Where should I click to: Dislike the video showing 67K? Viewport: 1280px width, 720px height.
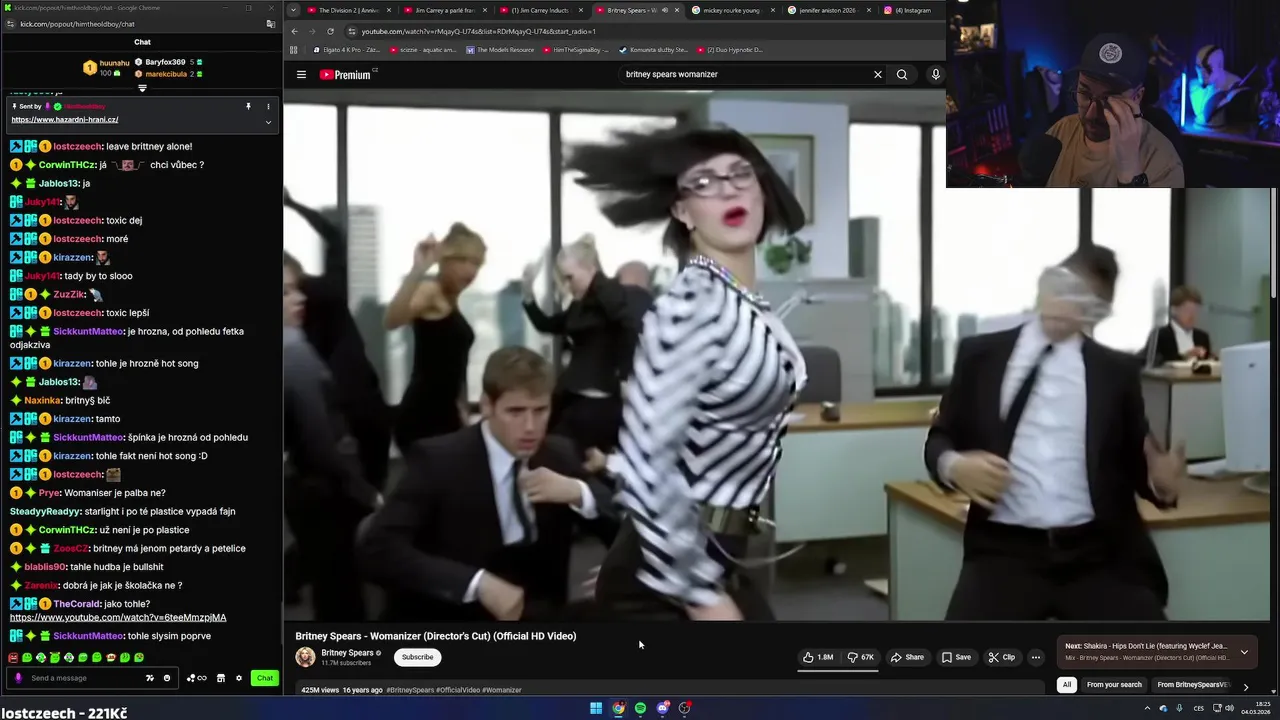click(860, 657)
